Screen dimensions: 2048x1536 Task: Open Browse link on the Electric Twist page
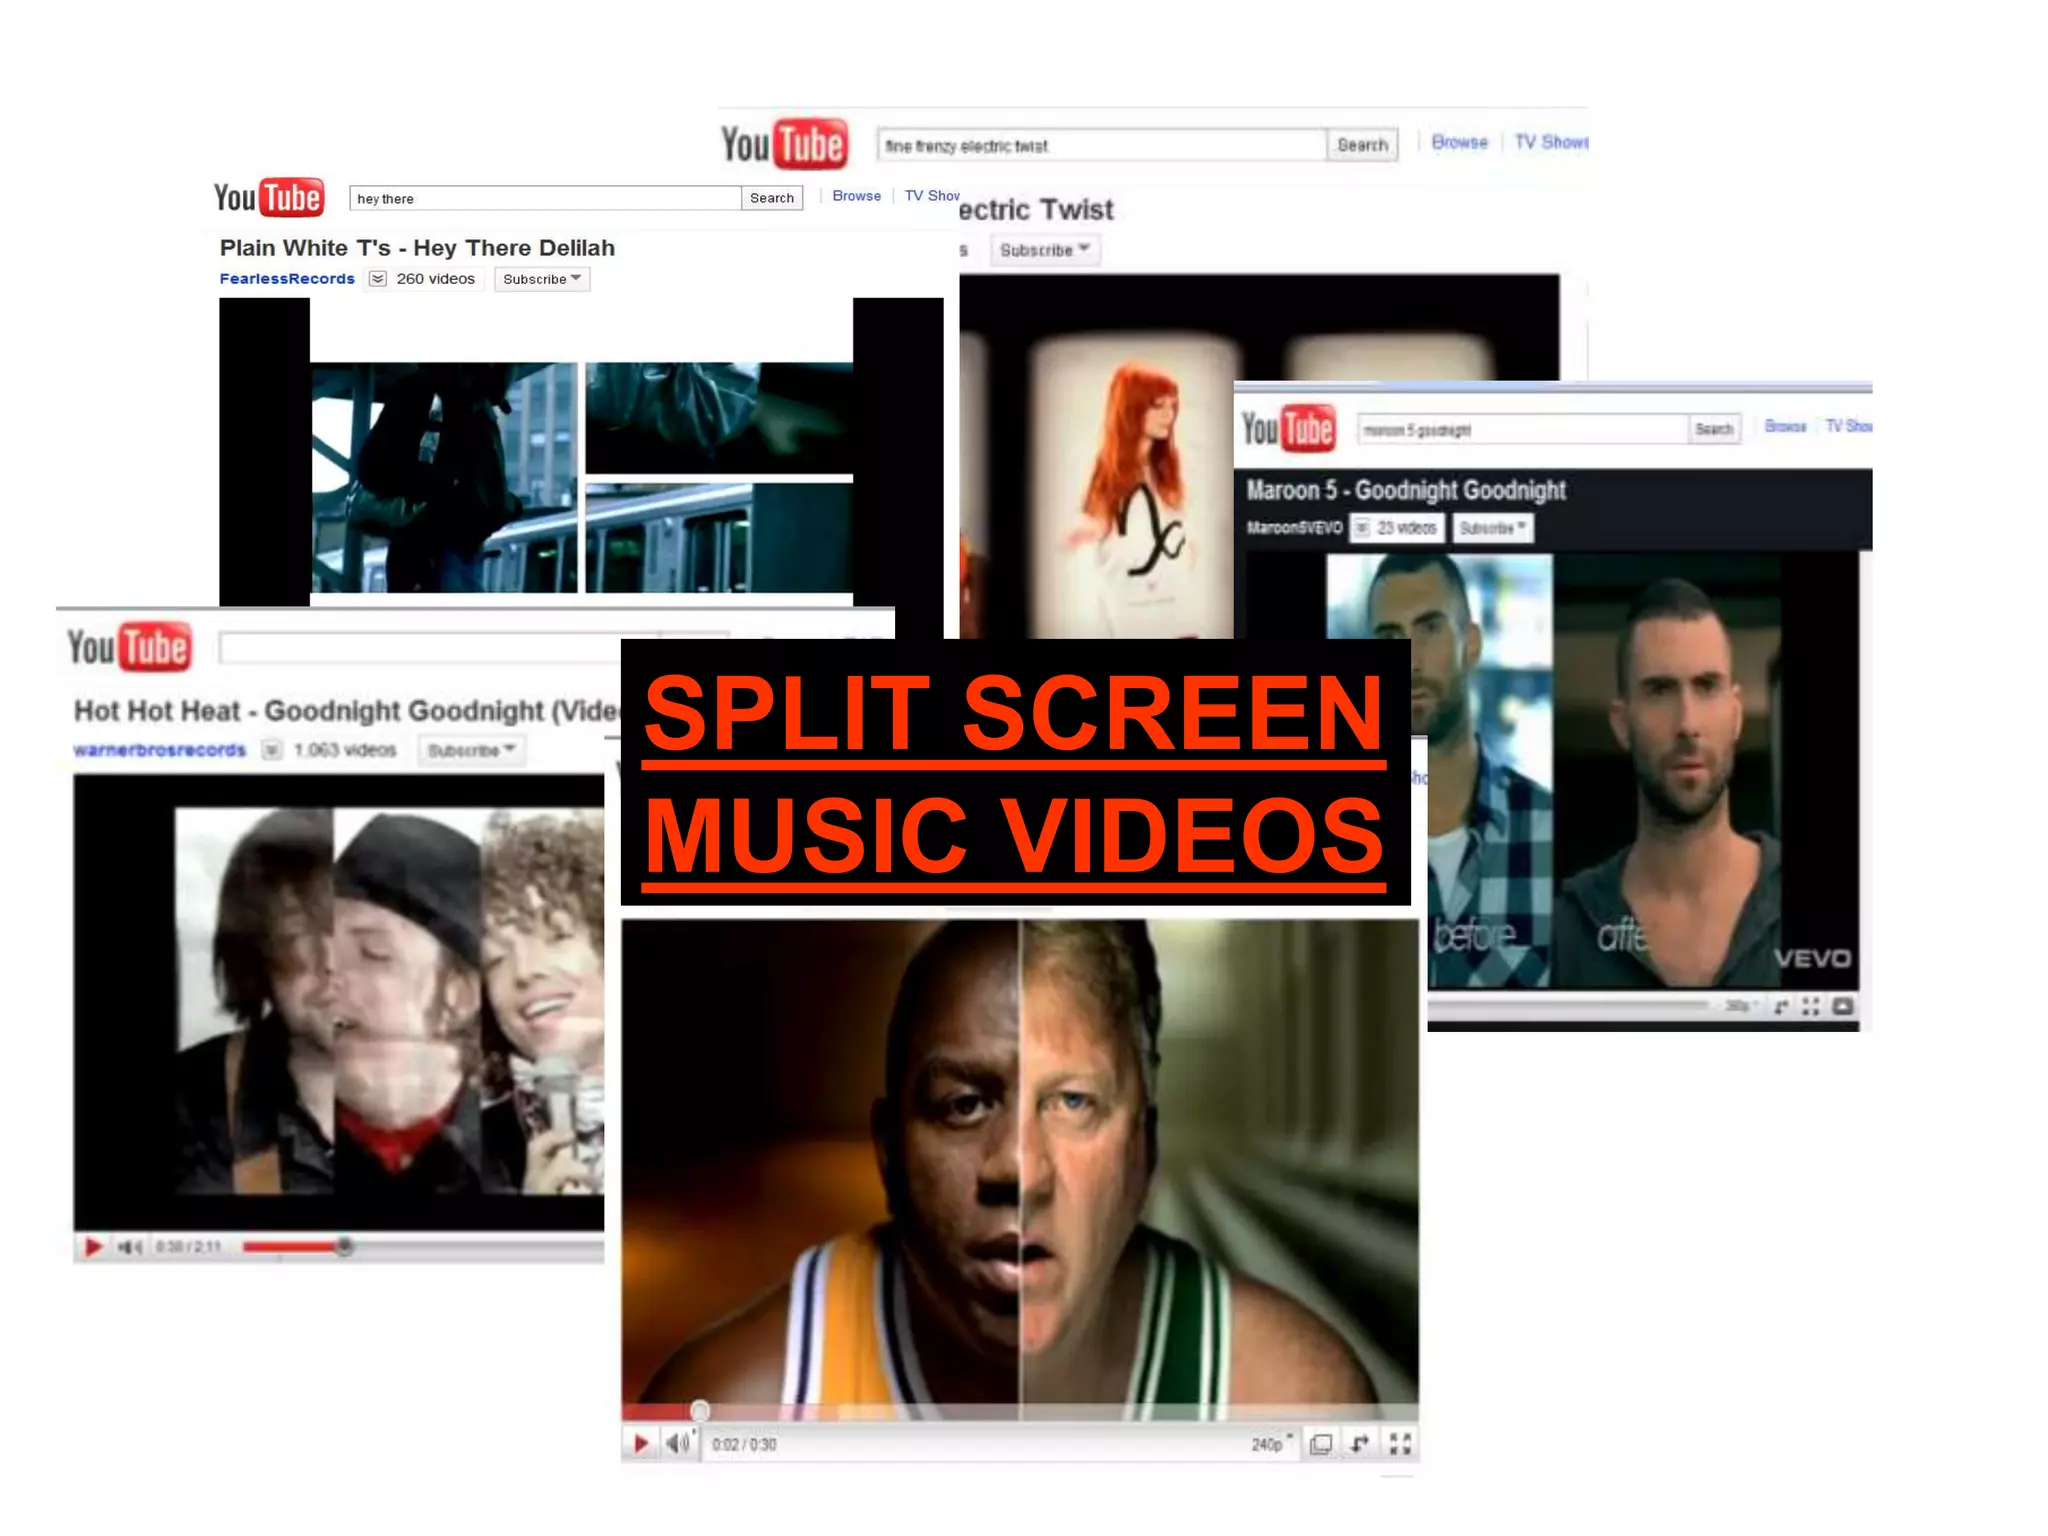1459,142
